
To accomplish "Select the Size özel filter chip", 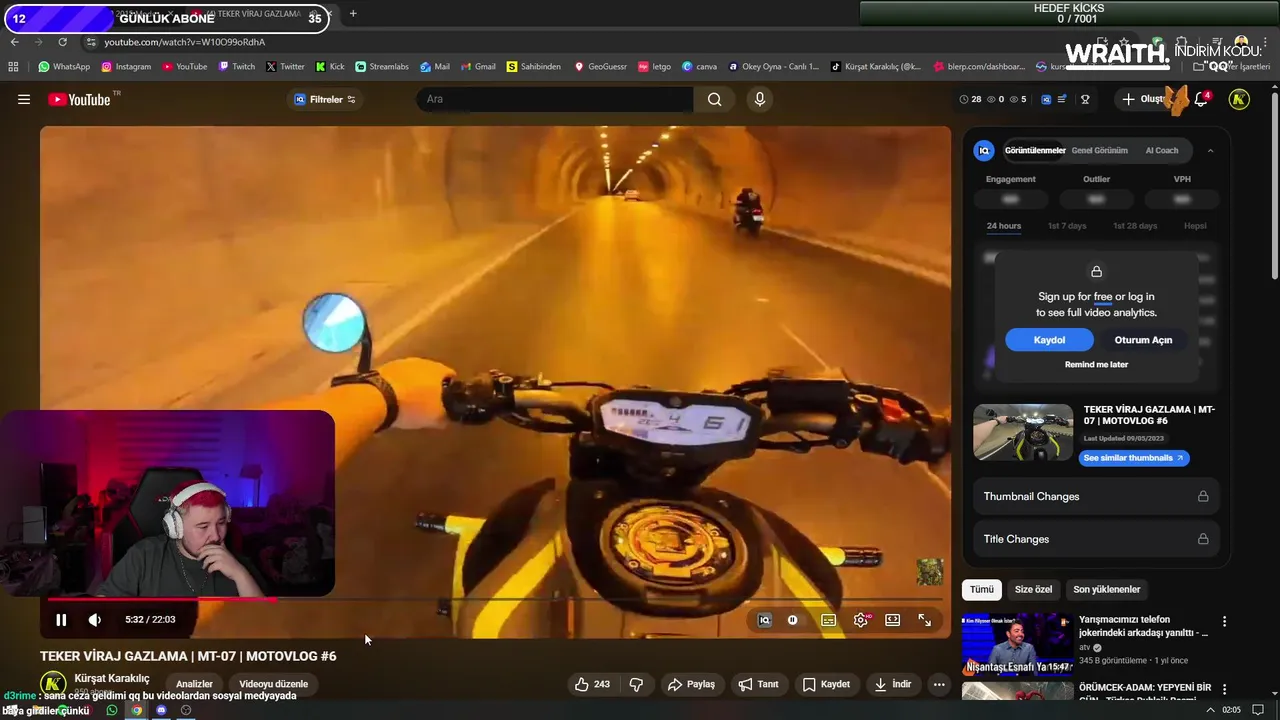I will click(x=1034, y=590).
